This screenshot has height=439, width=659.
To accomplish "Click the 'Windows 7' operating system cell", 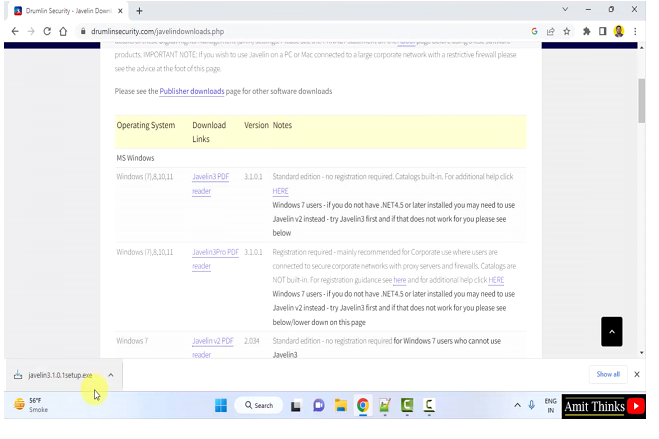I will 132,341.
